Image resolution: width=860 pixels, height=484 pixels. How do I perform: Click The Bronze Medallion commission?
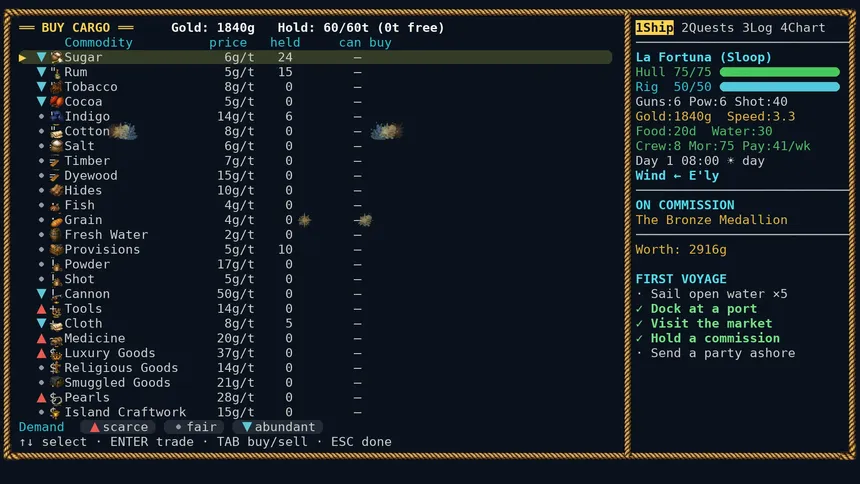pyautogui.click(x=711, y=220)
